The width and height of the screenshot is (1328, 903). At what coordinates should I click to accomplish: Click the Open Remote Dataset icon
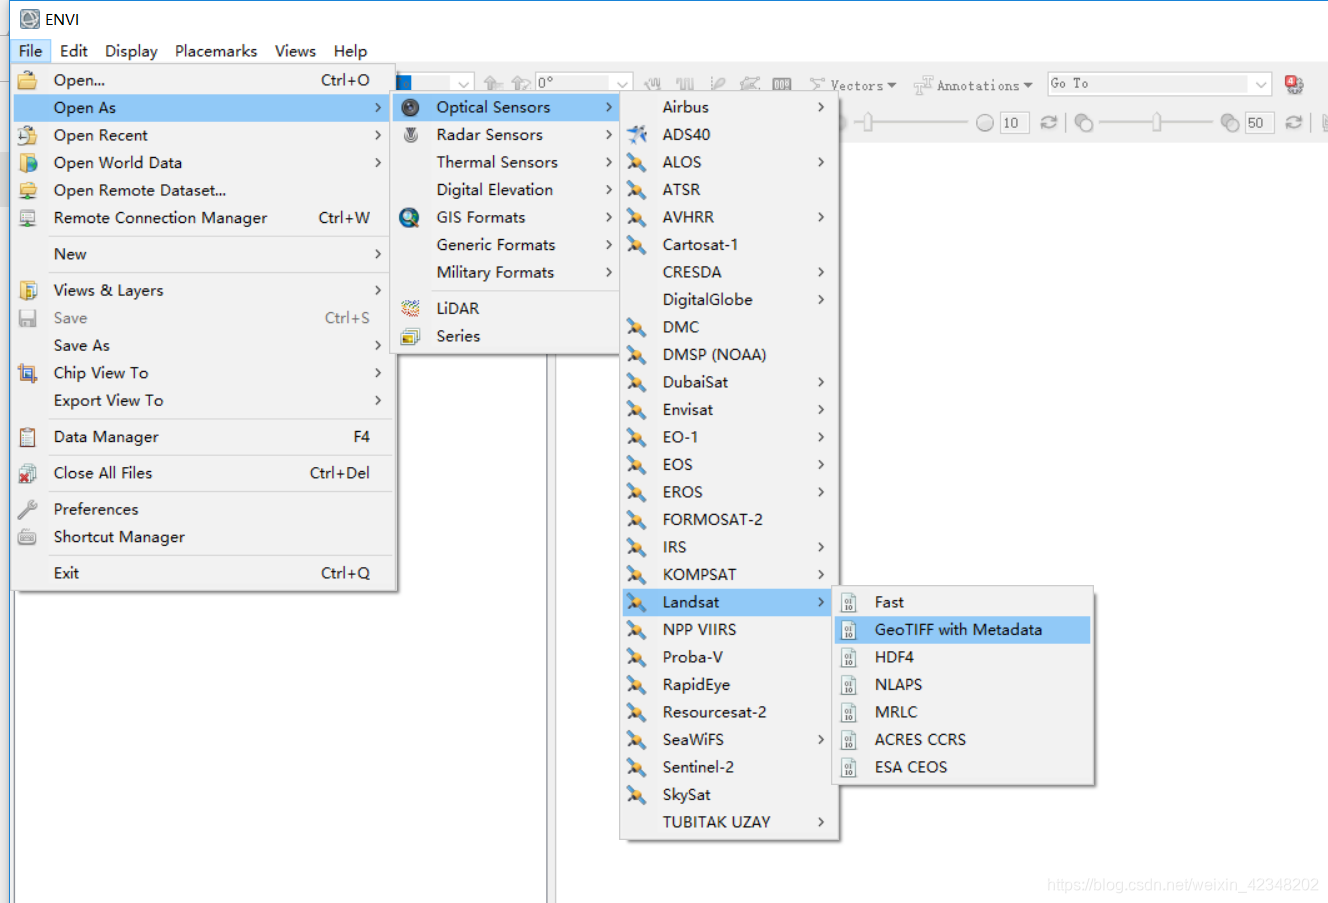[x=28, y=190]
